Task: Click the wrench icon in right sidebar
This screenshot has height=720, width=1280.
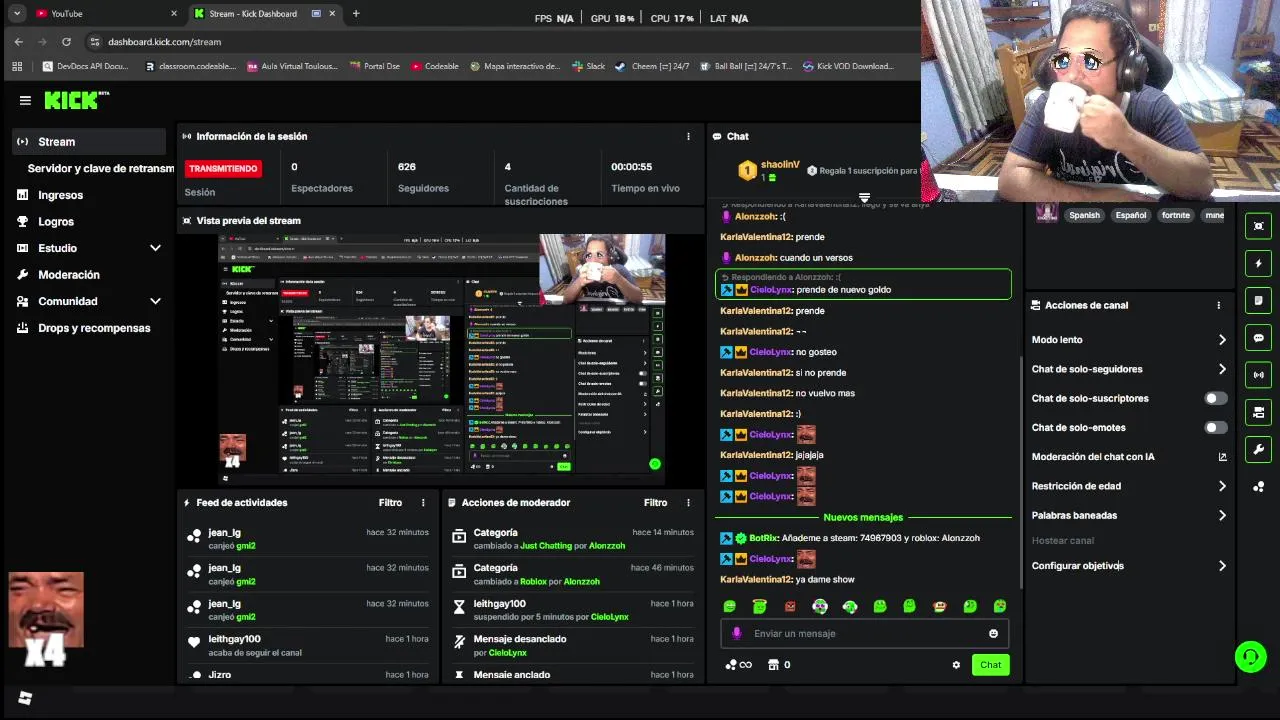Action: click(x=1259, y=449)
